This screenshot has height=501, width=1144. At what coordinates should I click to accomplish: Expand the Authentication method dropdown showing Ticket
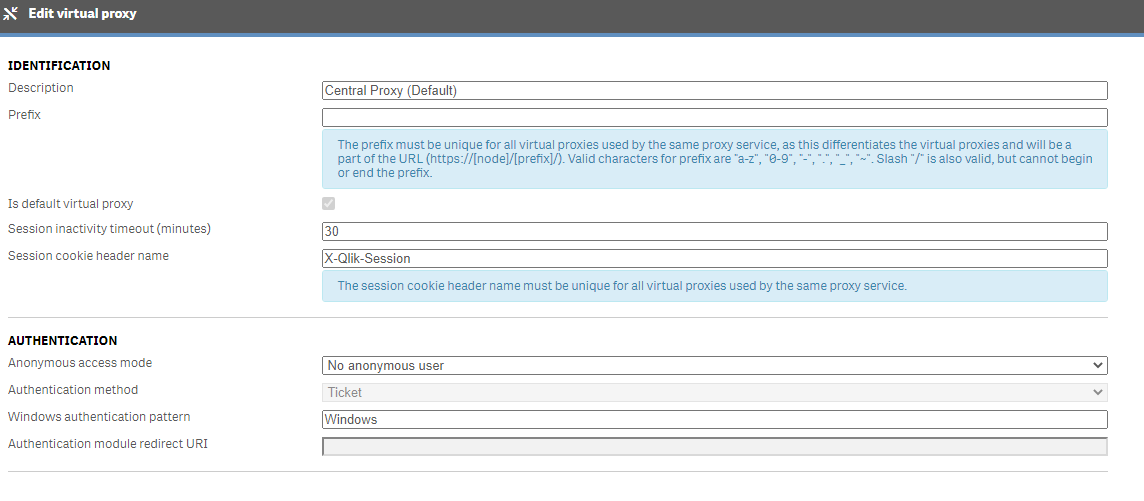tap(714, 392)
